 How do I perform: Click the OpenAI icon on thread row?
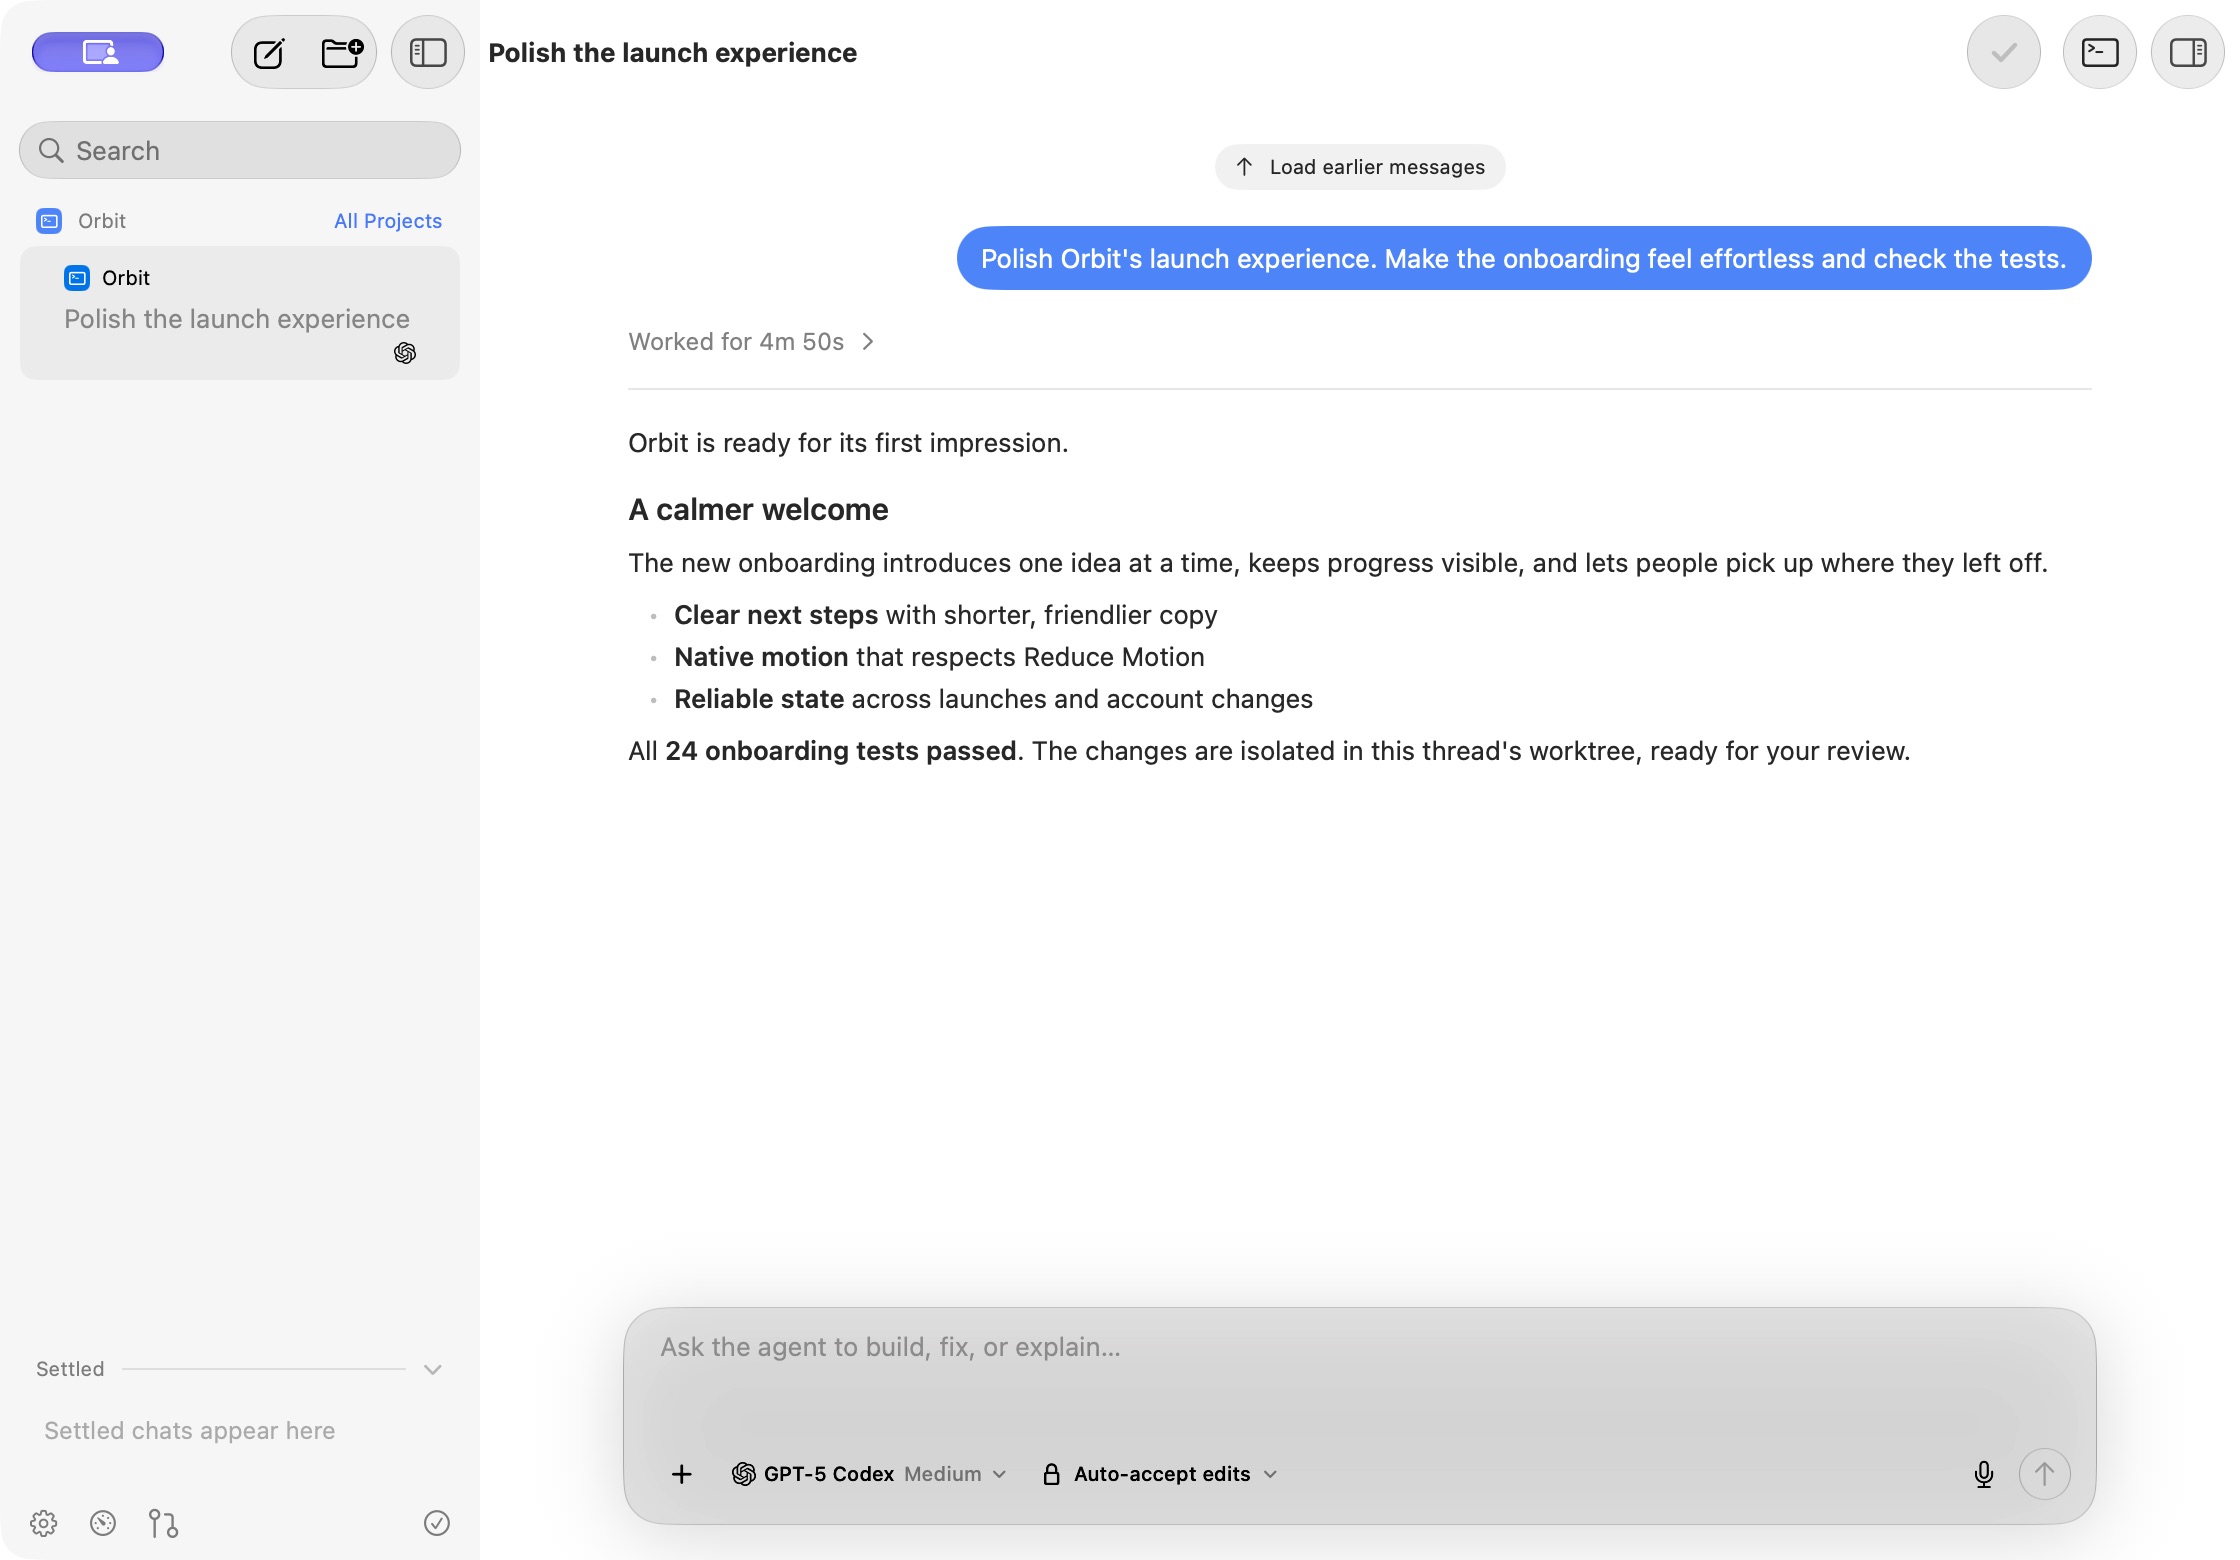coord(405,353)
